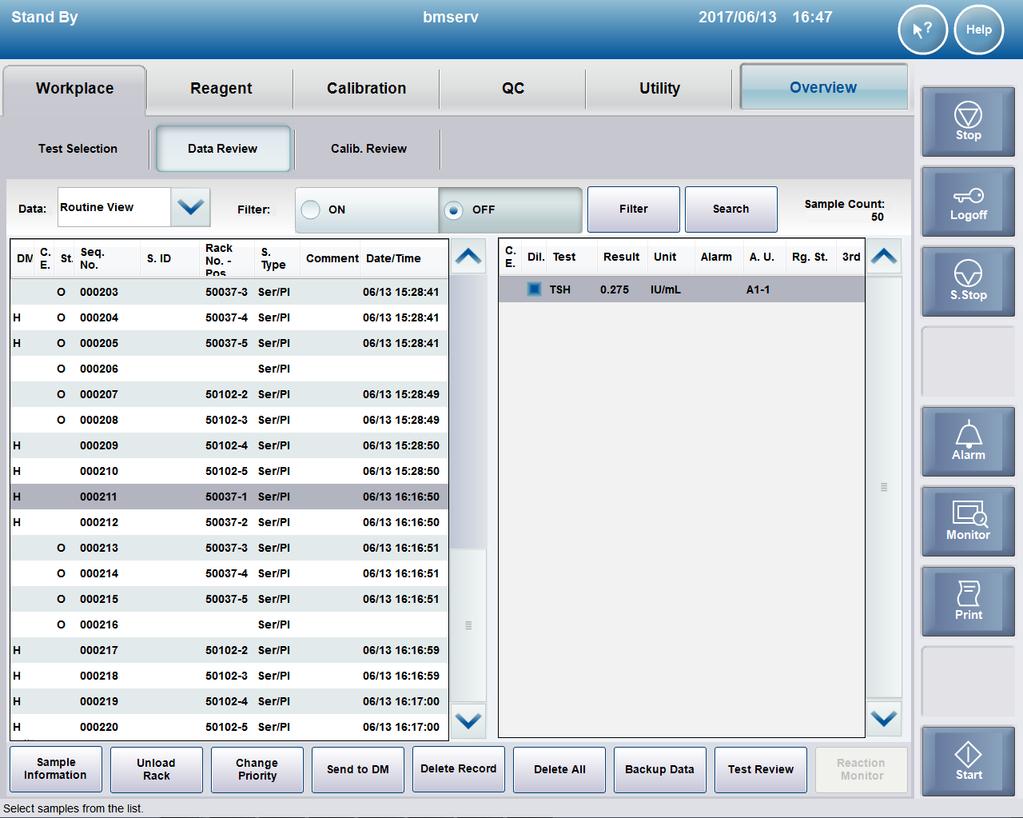Select highlighted sample row 000211

click(x=230, y=496)
